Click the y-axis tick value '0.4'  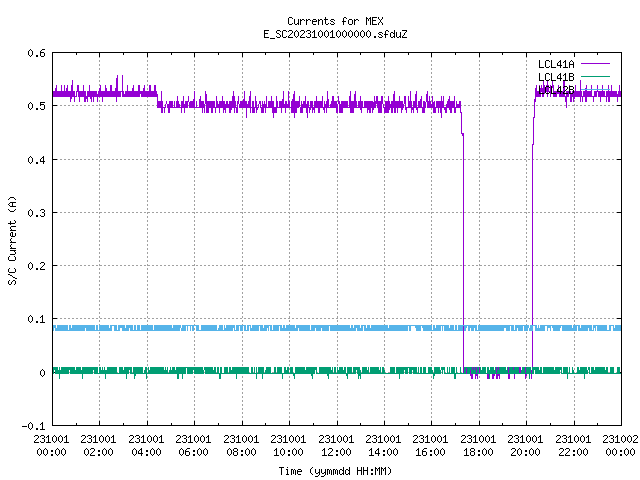click(x=36, y=160)
